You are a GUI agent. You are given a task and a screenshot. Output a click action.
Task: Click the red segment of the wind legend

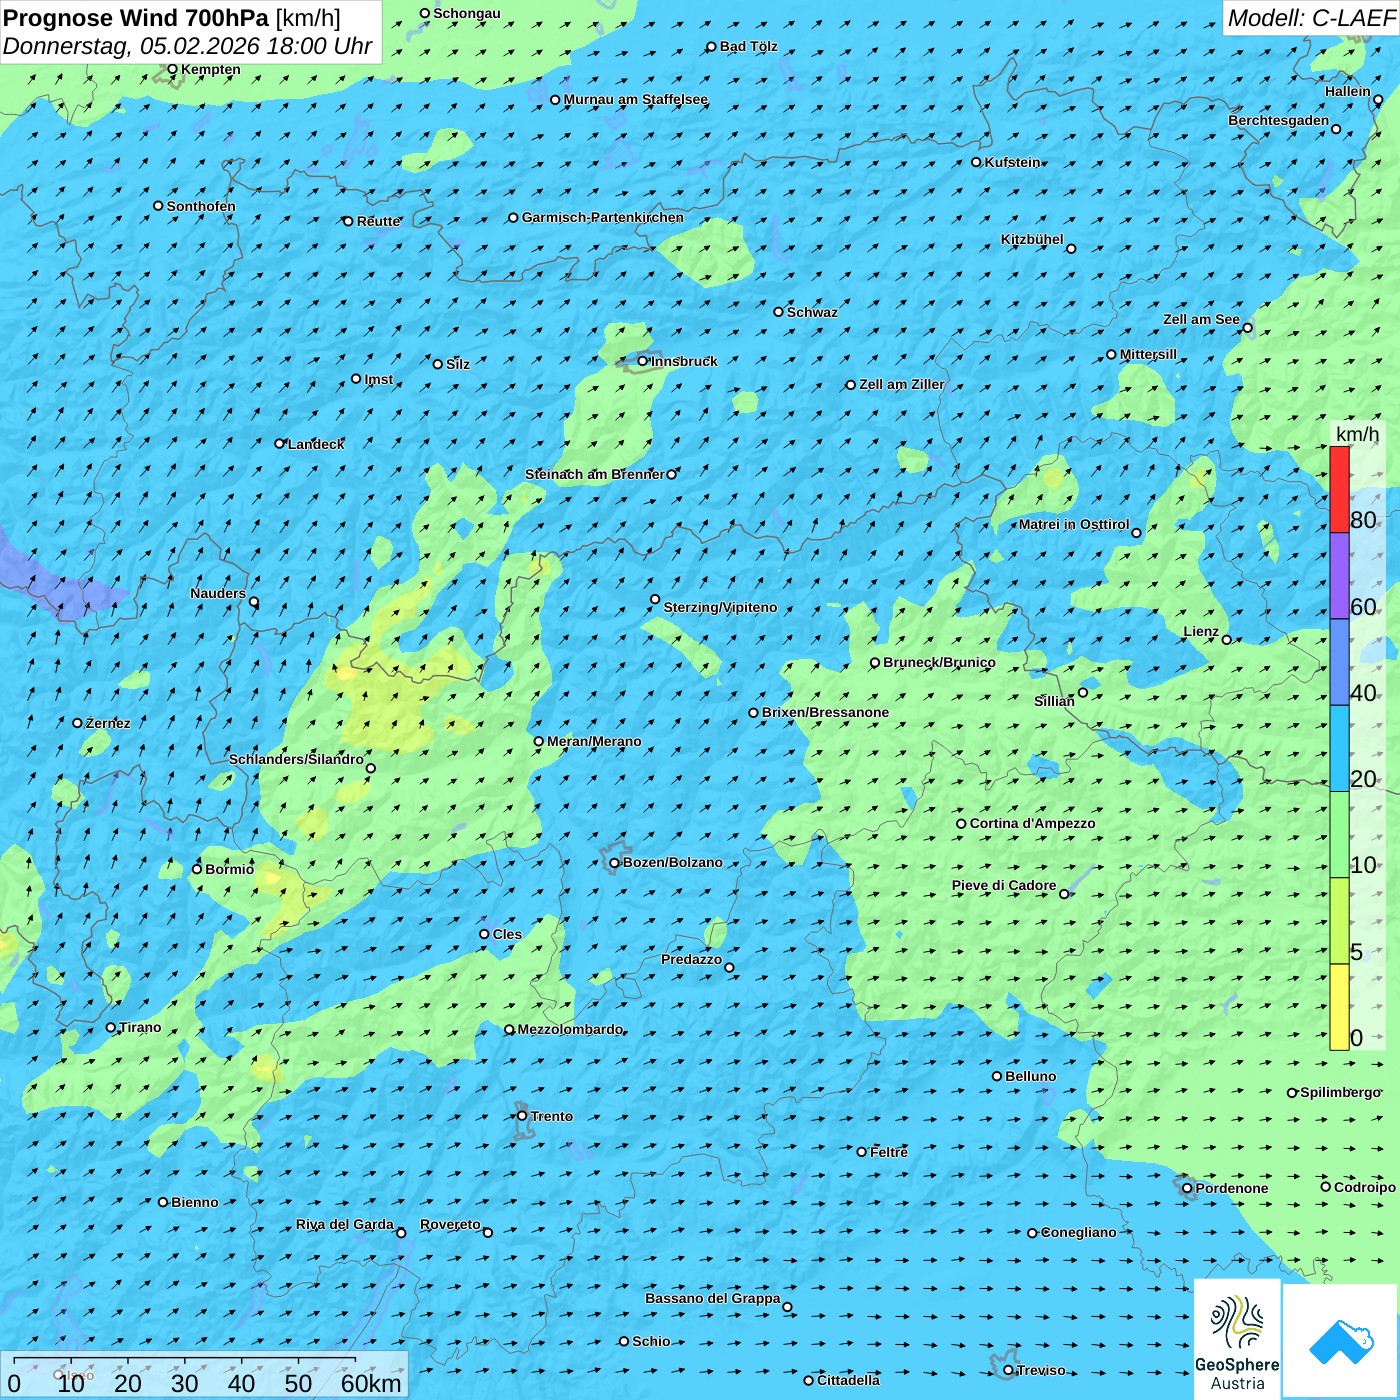click(x=1339, y=489)
